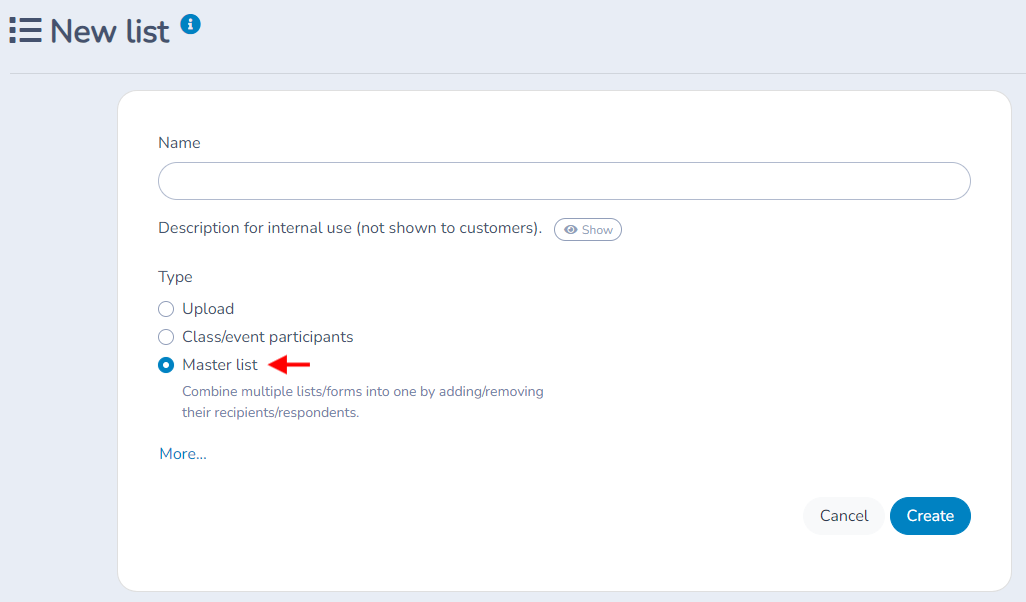The height and width of the screenshot is (602, 1026).
Task: Click into the Name input field
Action: pyautogui.click(x=564, y=181)
